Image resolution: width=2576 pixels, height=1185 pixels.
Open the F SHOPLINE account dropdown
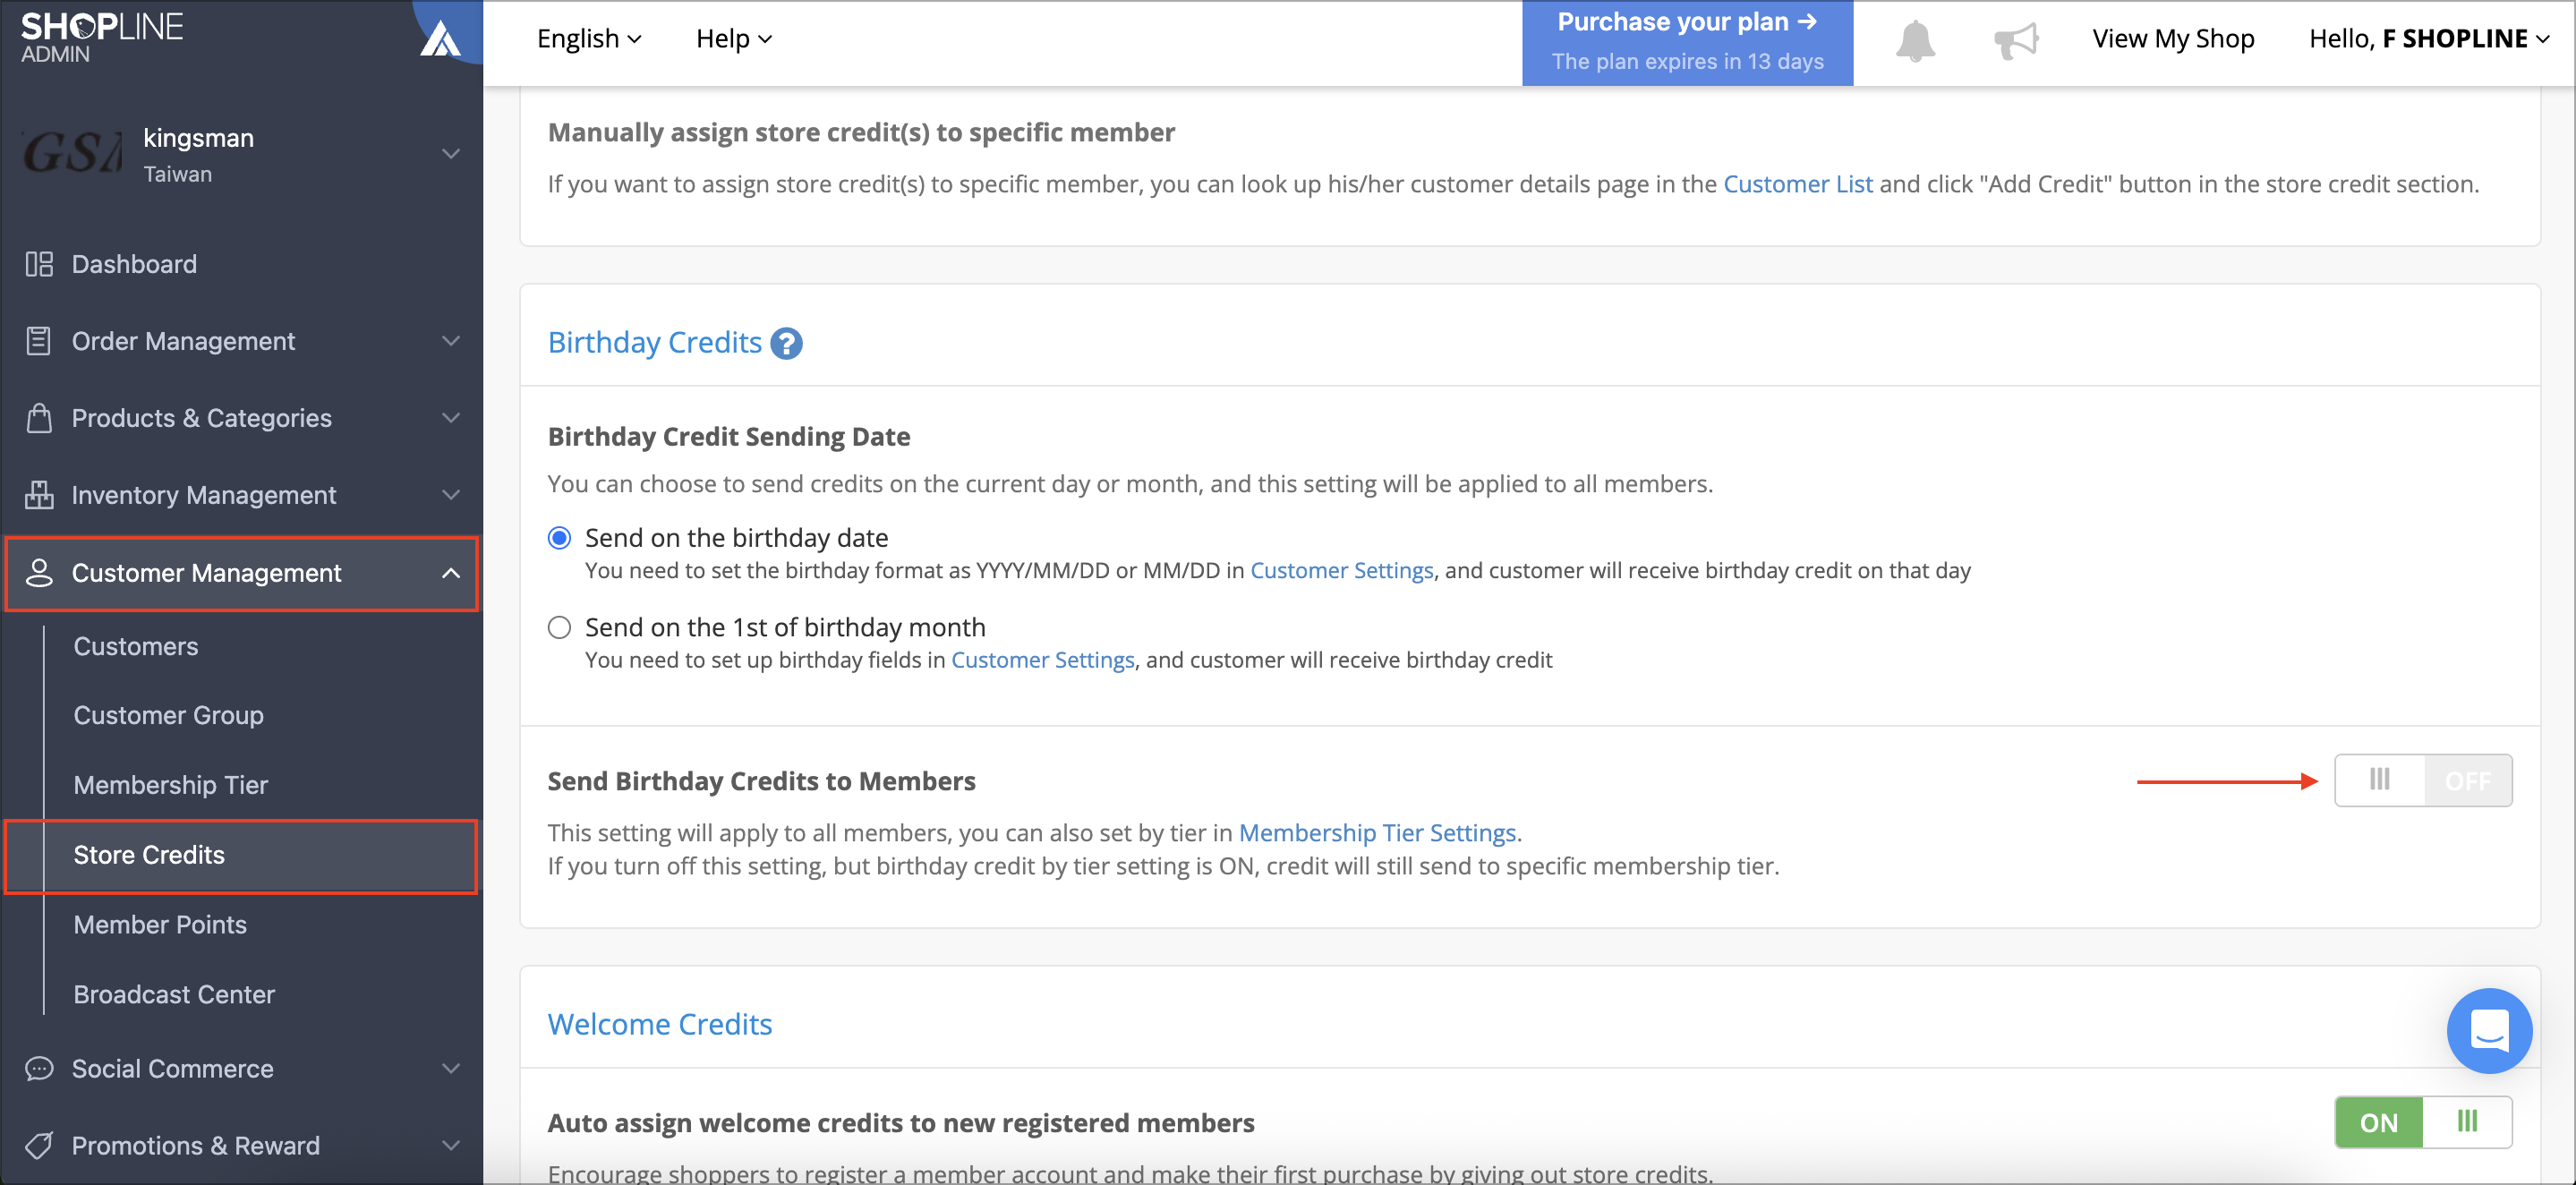[2430, 39]
